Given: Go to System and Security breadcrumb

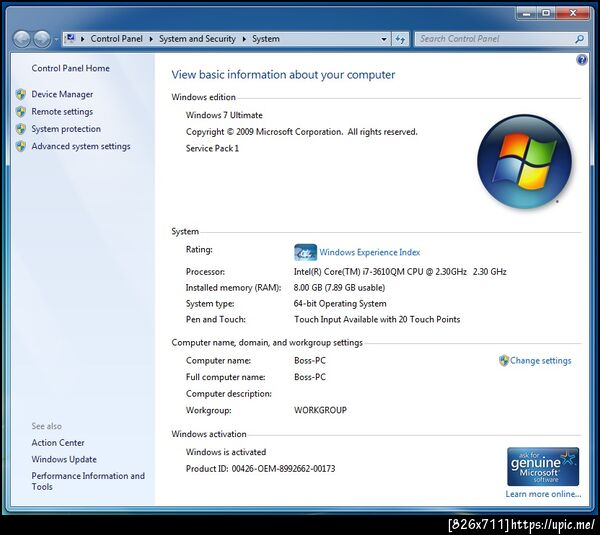Looking at the screenshot, I should (x=197, y=39).
